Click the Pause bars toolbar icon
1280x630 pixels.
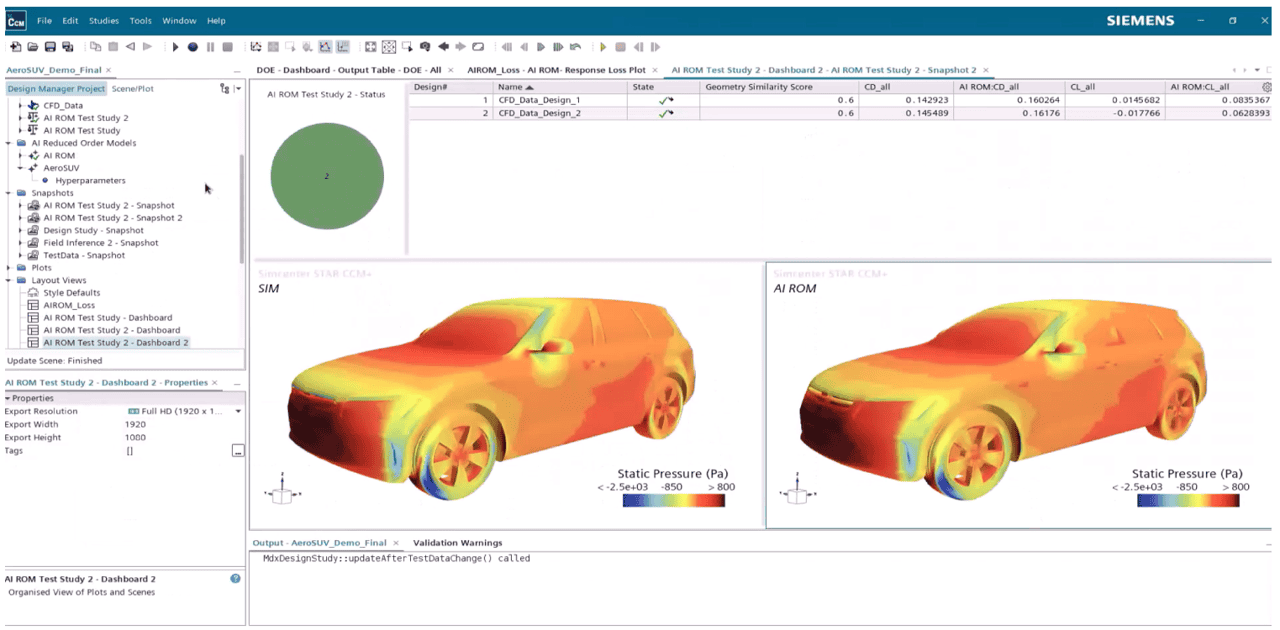point(210,46)
